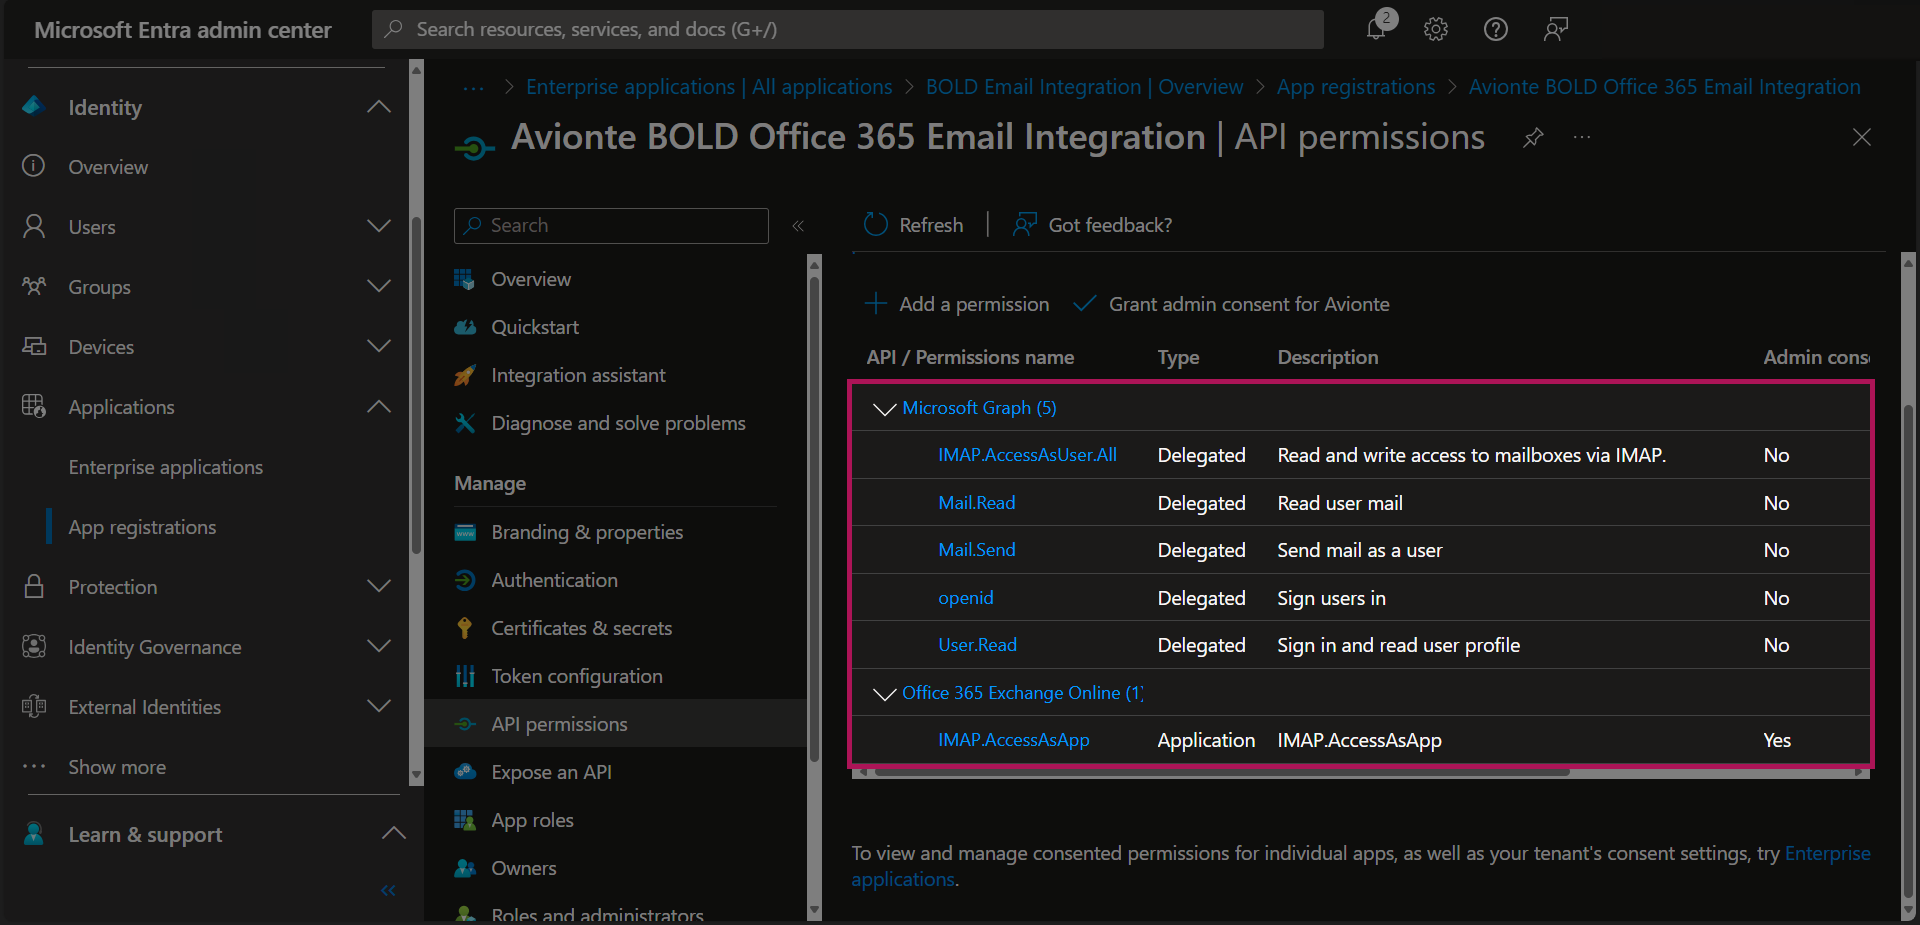Select Authentication in the Manage menu
1920x925 pixels.
(x=554, y=580)
